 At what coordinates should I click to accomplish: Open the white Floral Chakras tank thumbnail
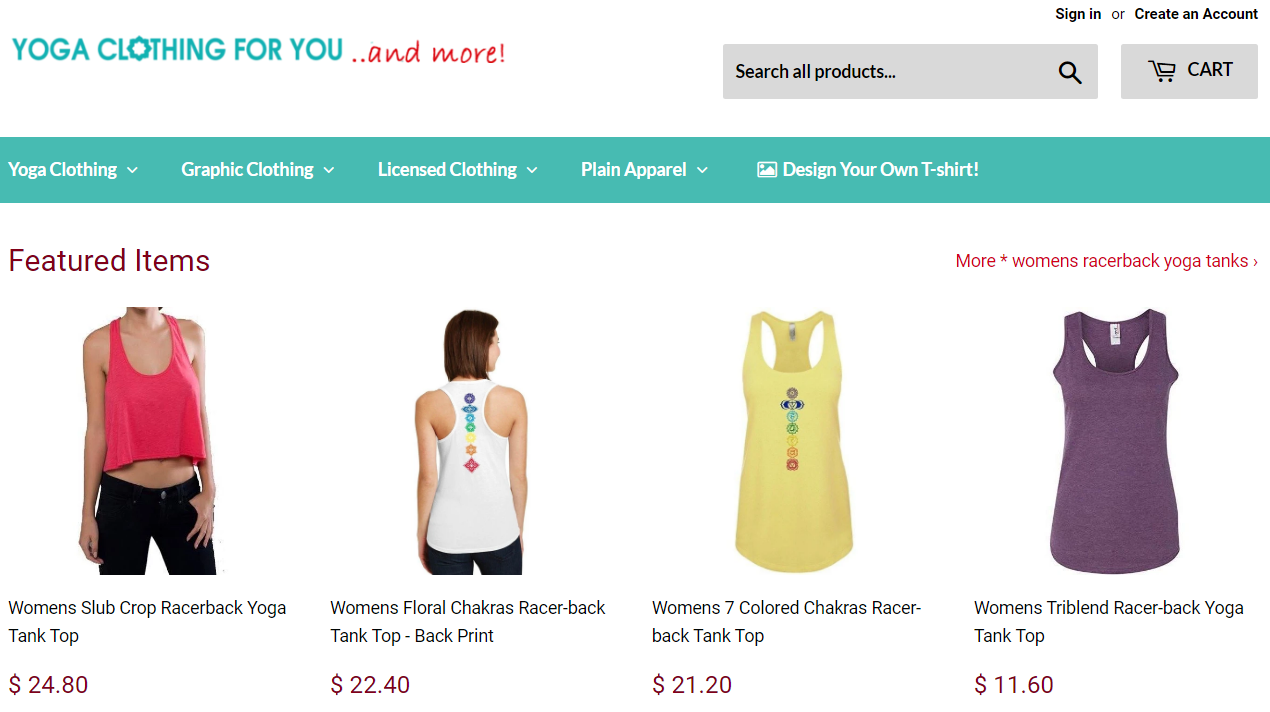tap(470, 440)
